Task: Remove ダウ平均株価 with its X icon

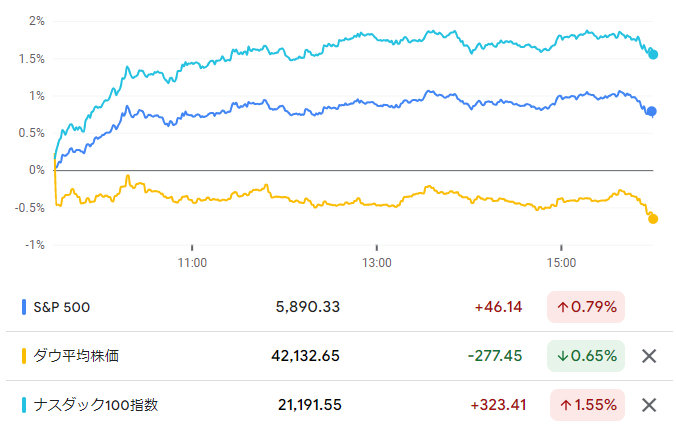Action: tap(649, 356)
